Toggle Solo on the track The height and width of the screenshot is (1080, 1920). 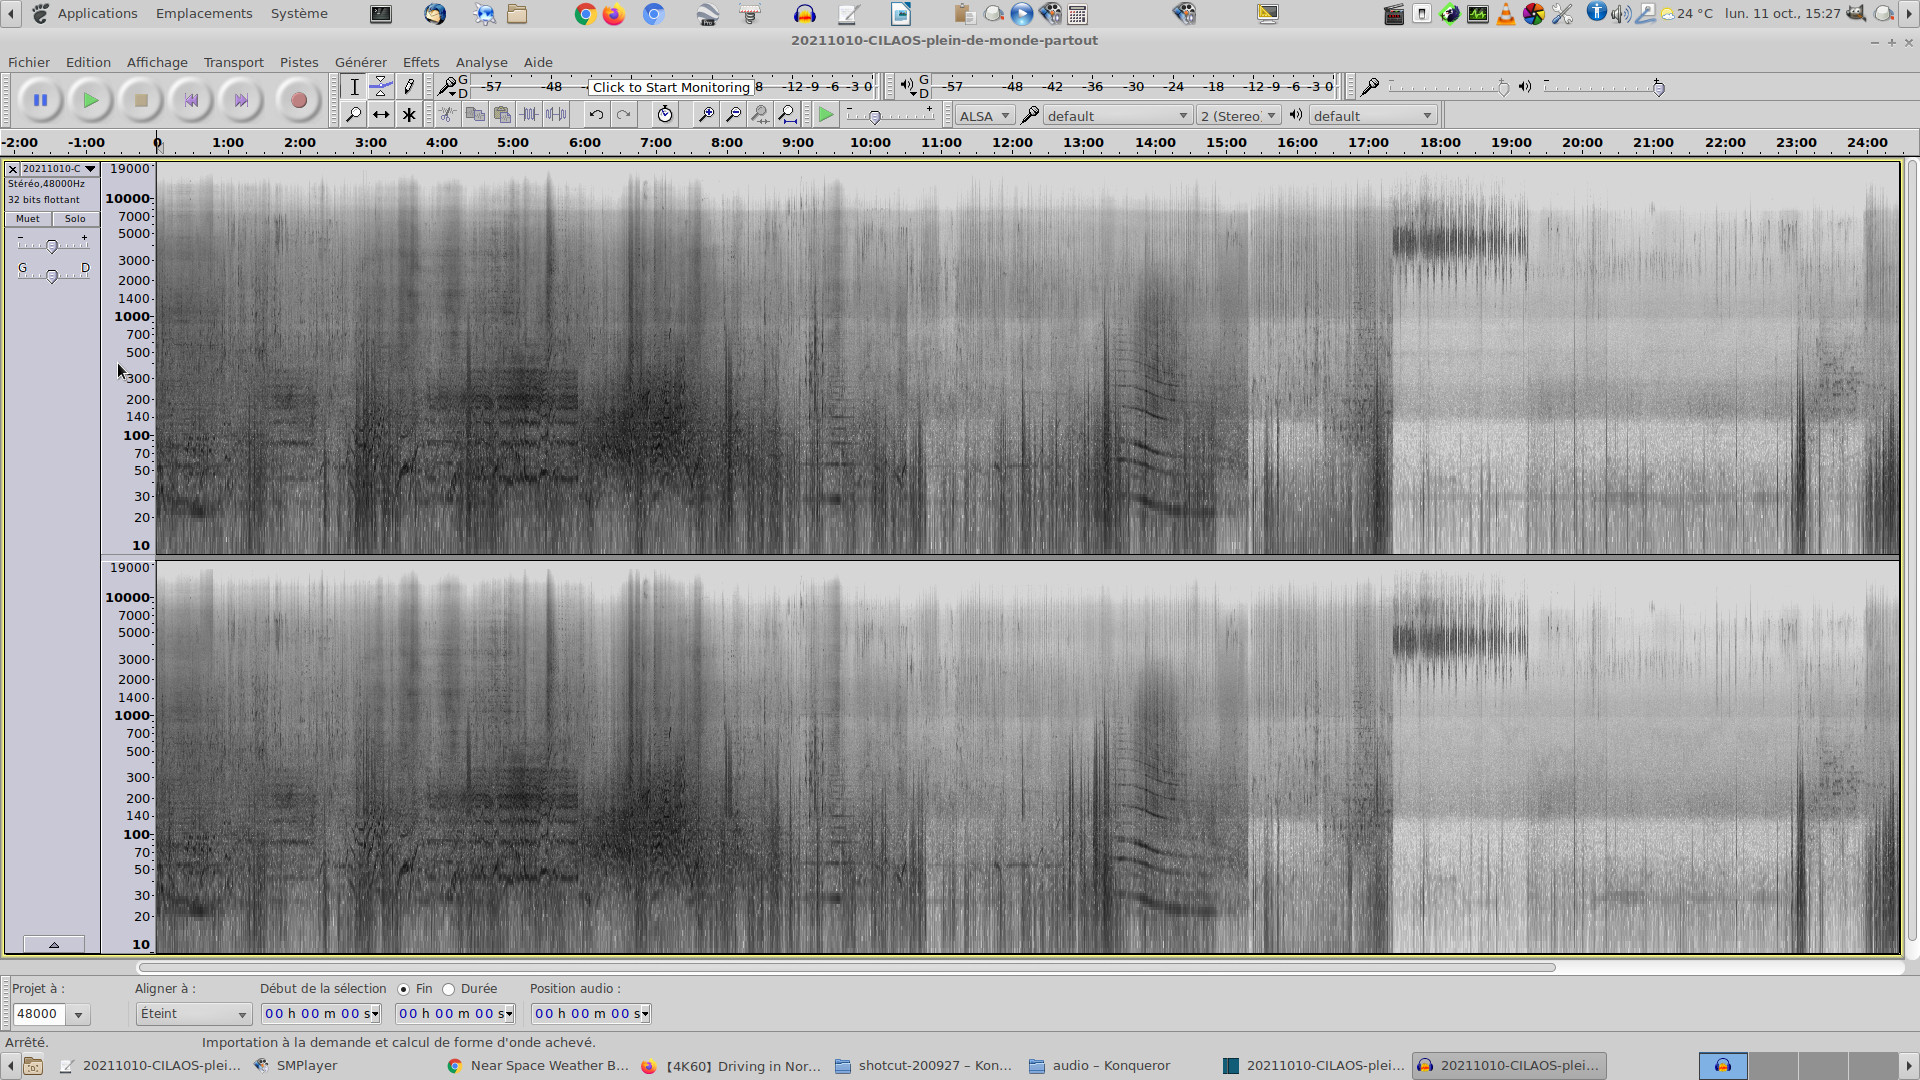tap(75, 219)
